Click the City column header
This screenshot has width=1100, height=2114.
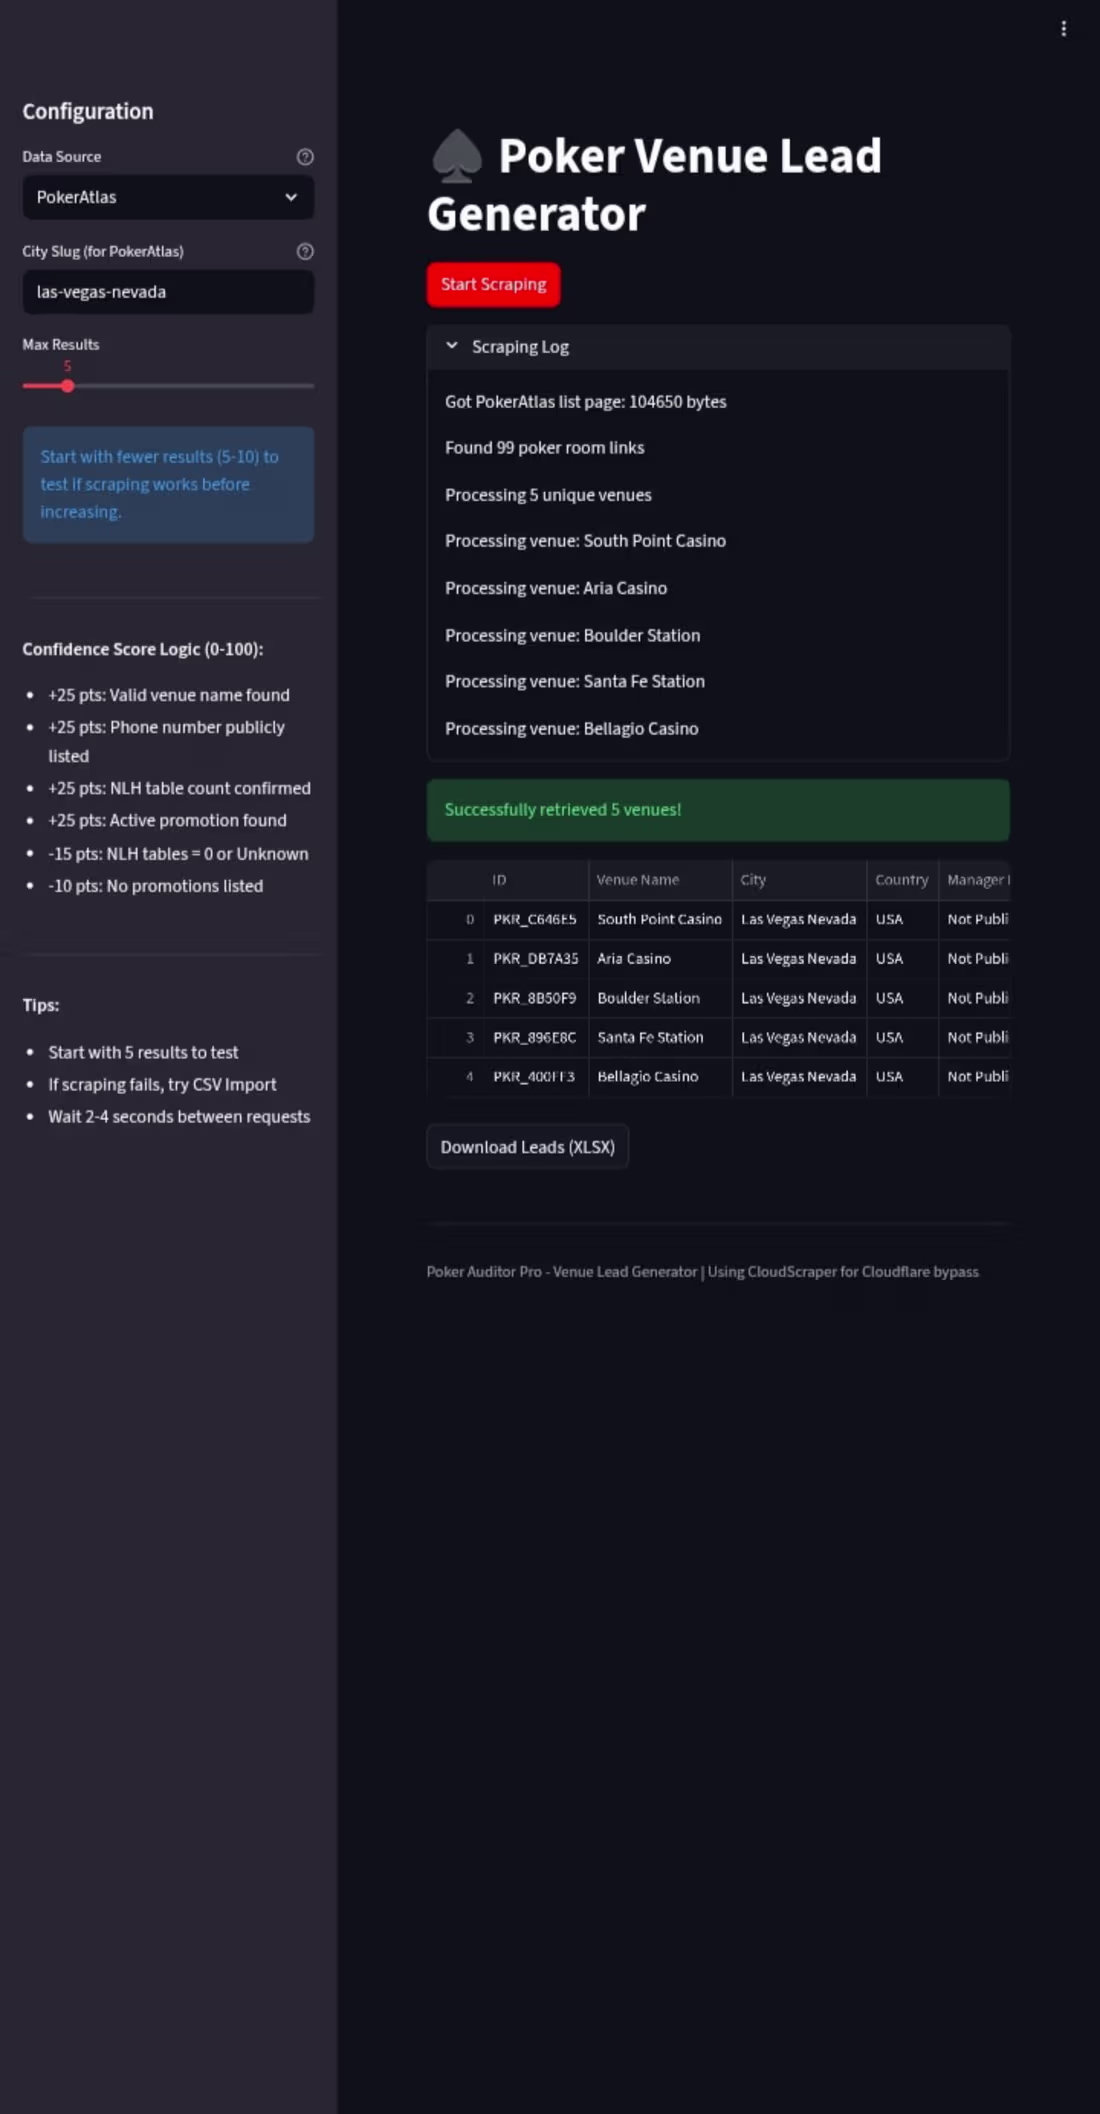coord(753,880)
